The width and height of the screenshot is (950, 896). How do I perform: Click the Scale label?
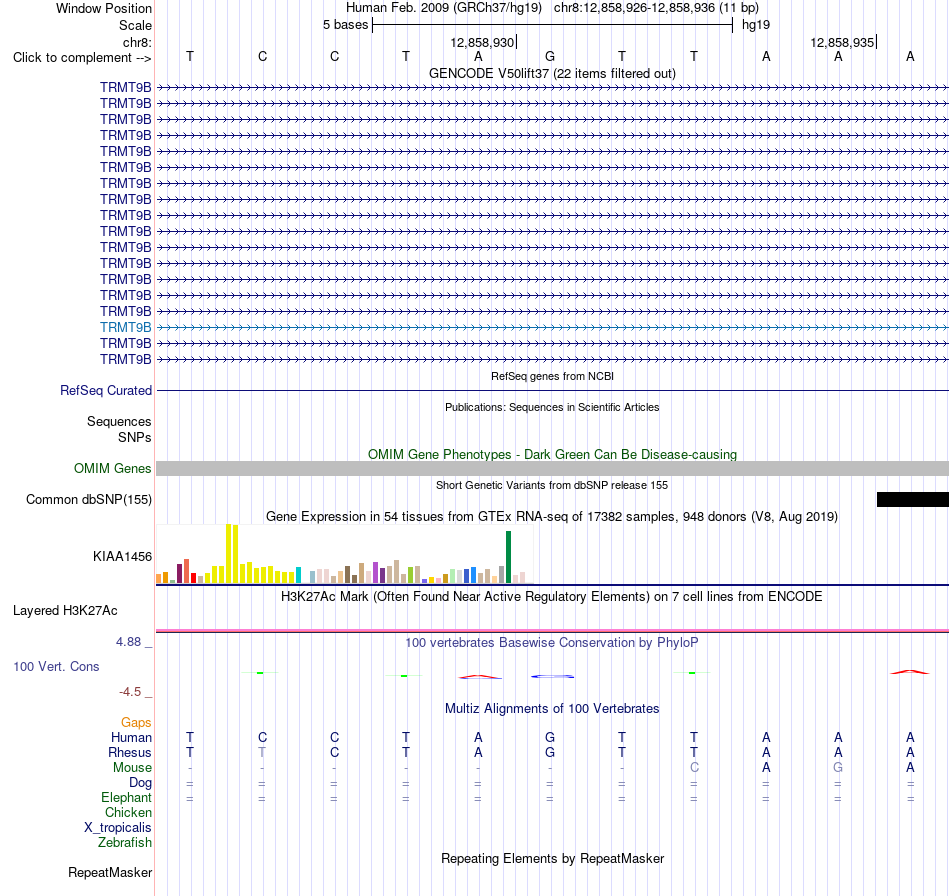pos(135,25)
